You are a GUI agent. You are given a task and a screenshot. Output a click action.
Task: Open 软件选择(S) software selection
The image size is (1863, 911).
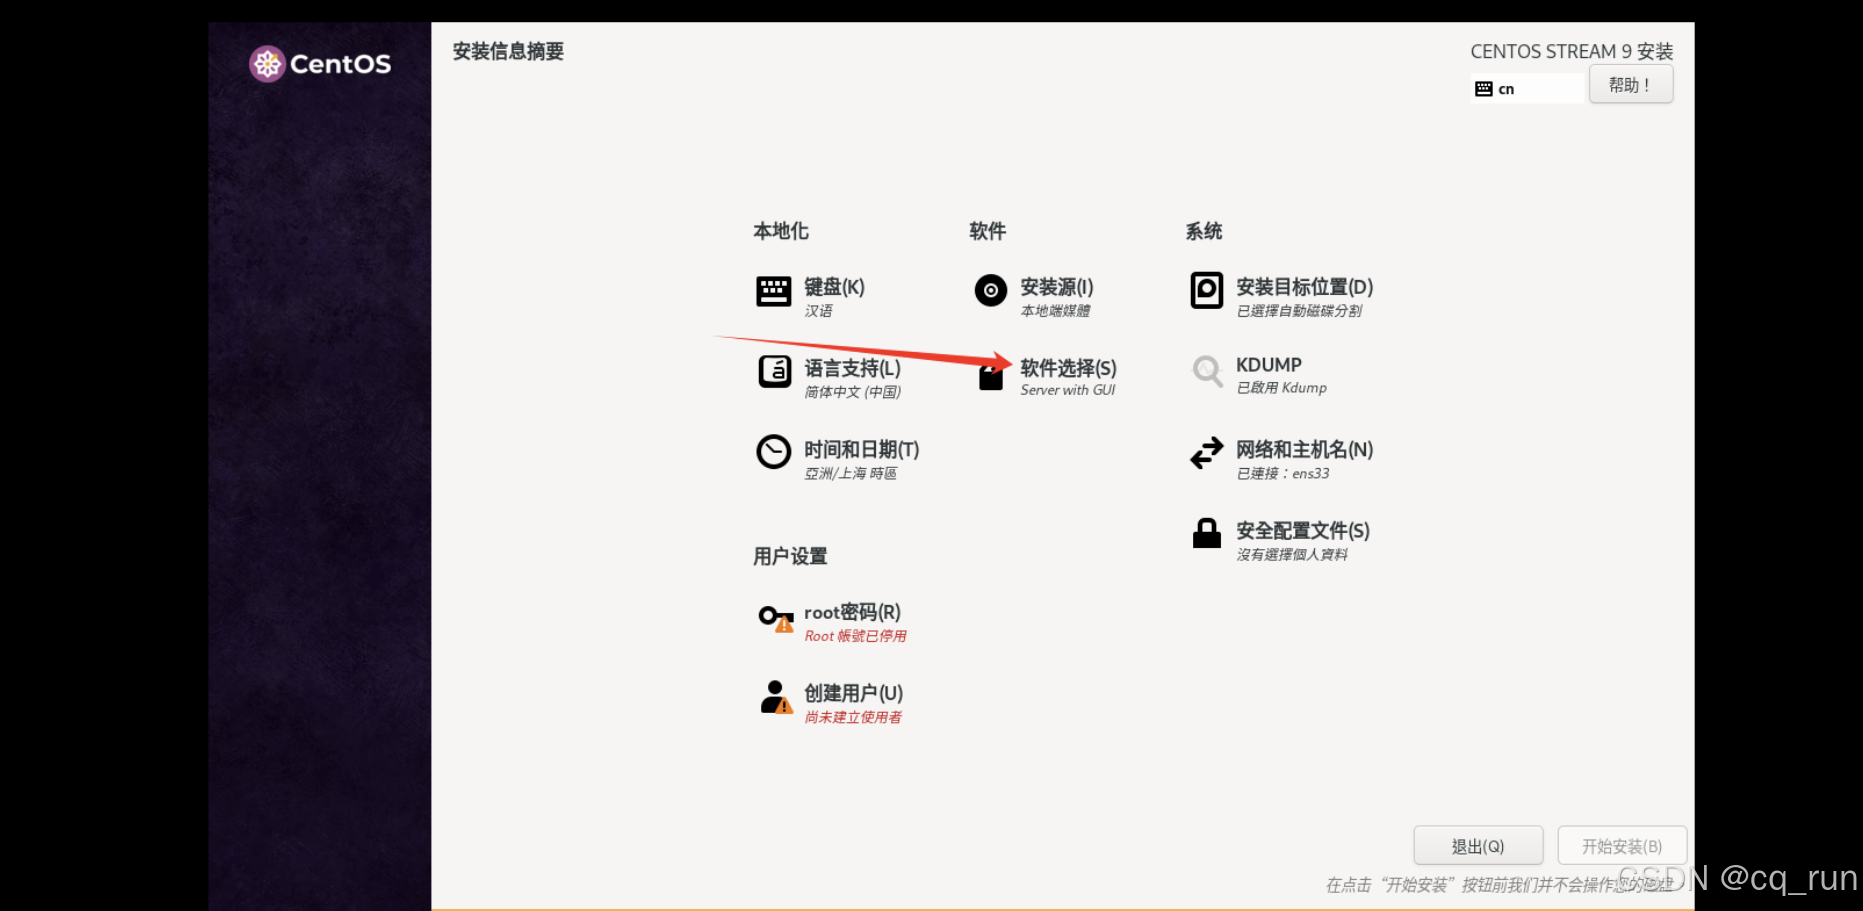tap(1068, 368)
